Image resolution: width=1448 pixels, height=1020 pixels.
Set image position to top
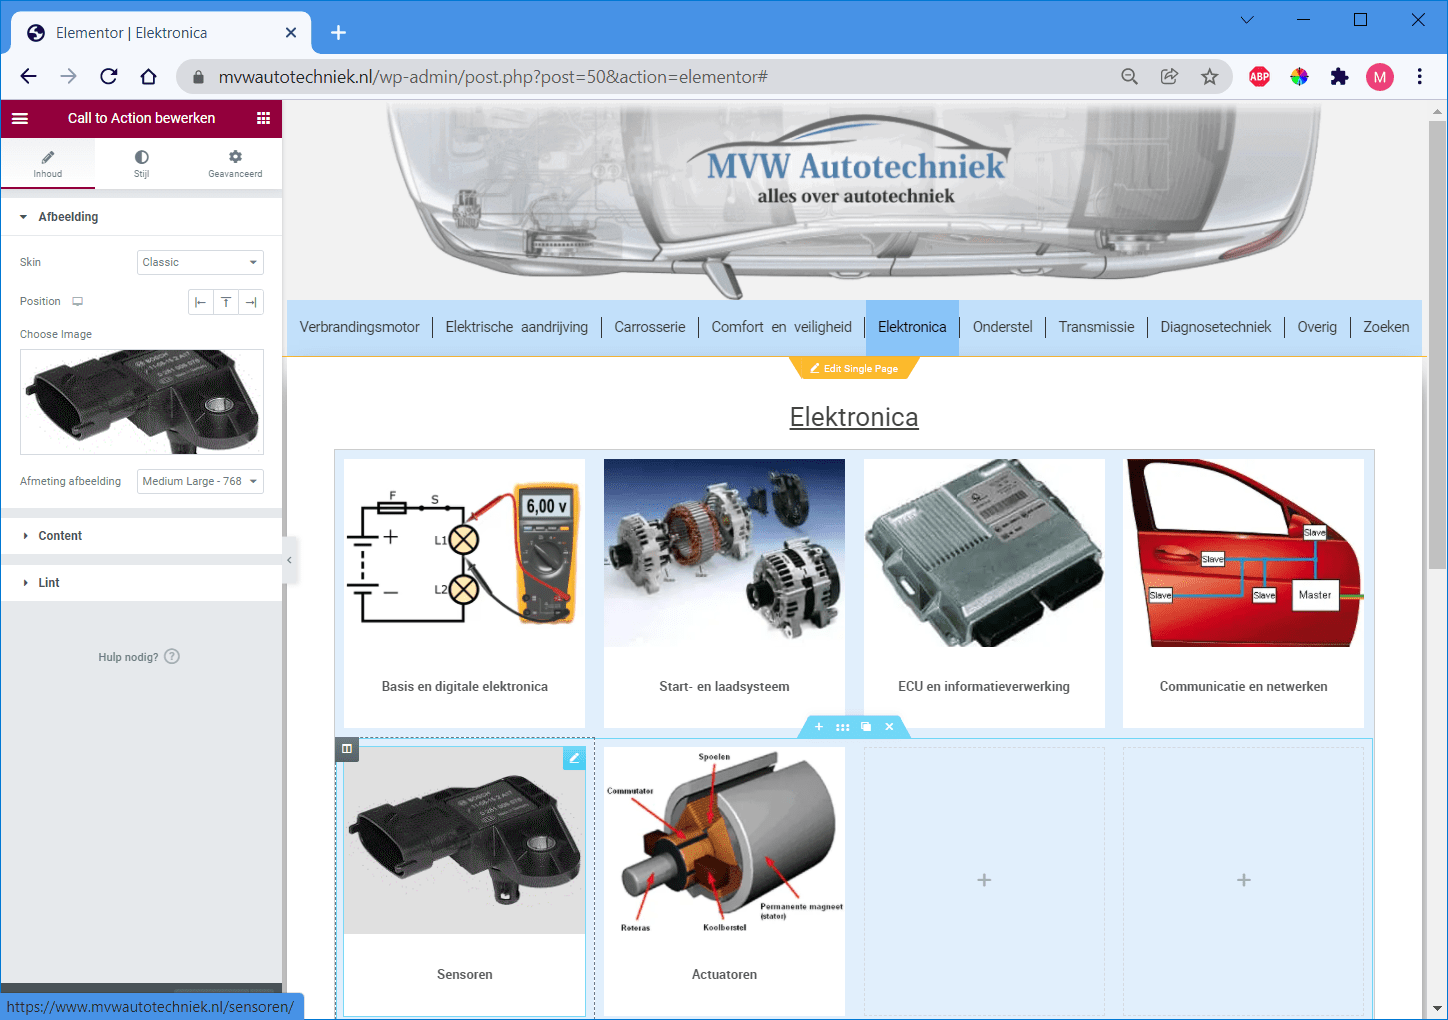coord(226,302)
